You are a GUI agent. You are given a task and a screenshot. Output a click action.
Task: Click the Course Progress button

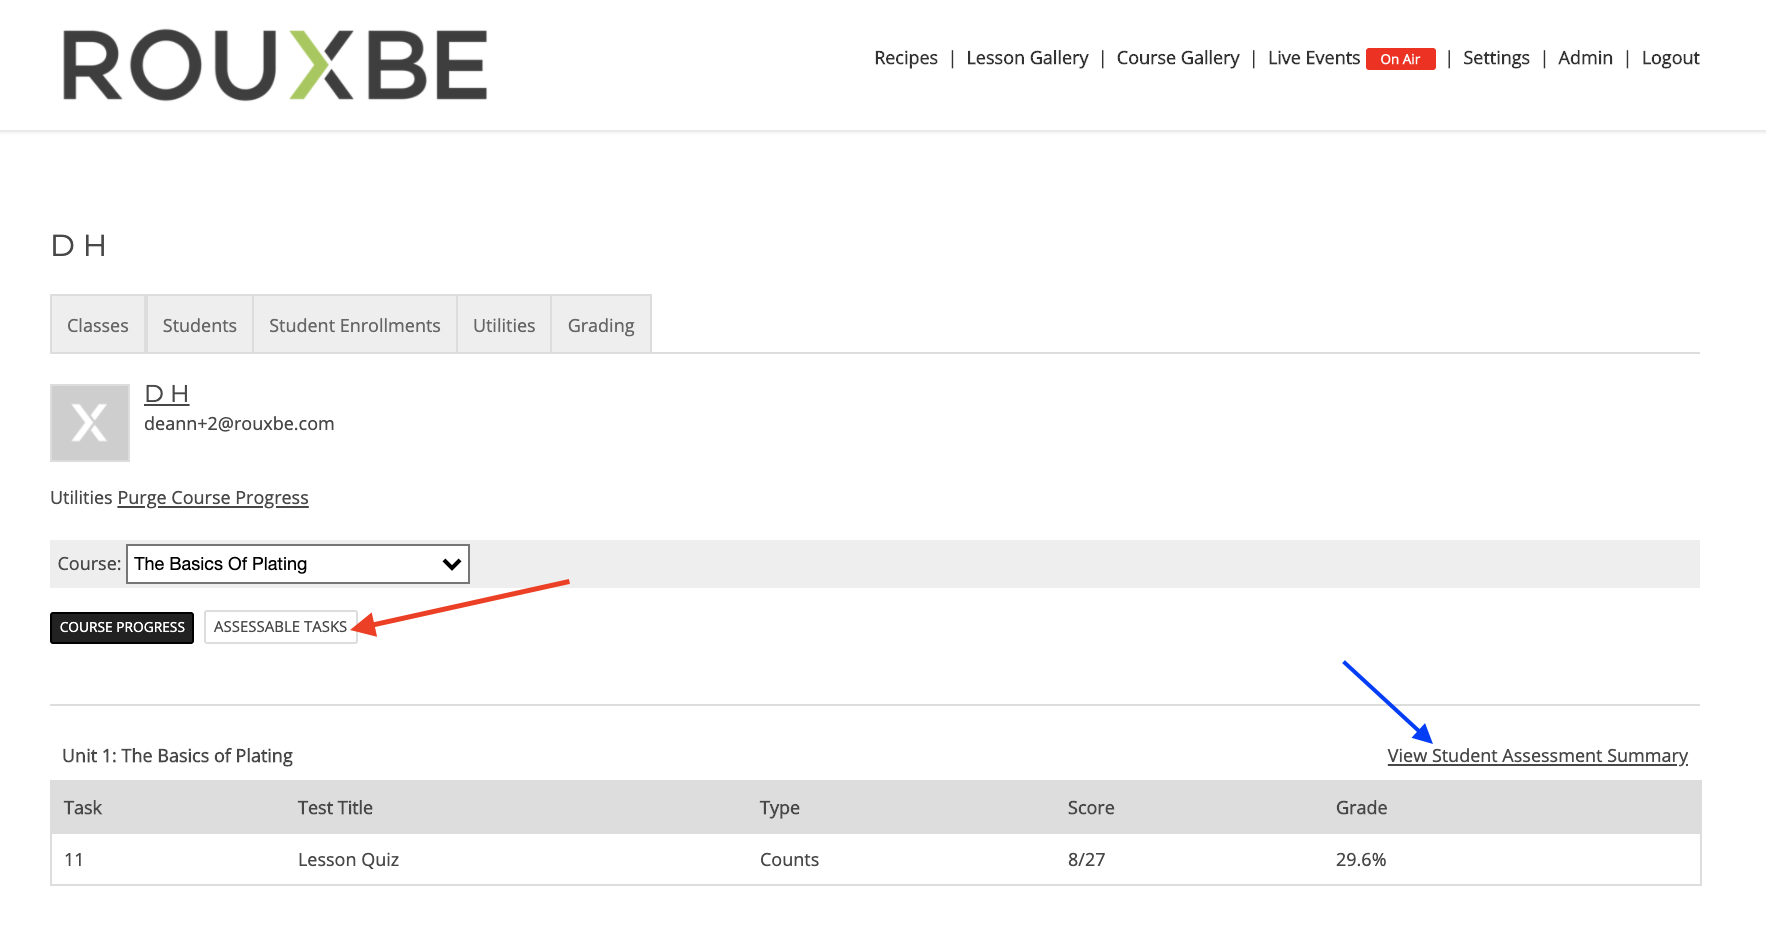pos(122,627)
